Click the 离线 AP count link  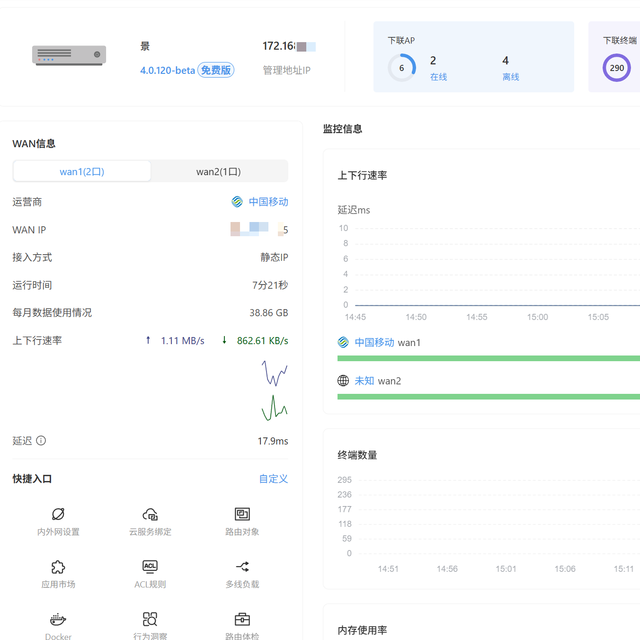(x=511, y=77)
